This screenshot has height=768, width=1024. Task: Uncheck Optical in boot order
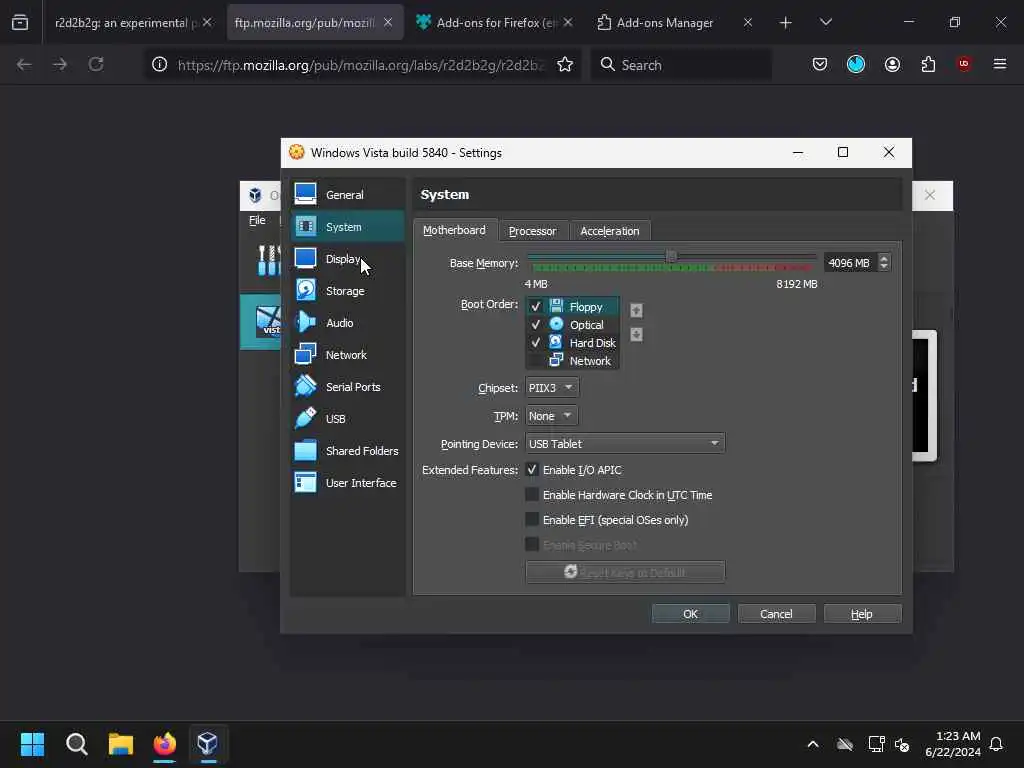click(x=536, y=325)
